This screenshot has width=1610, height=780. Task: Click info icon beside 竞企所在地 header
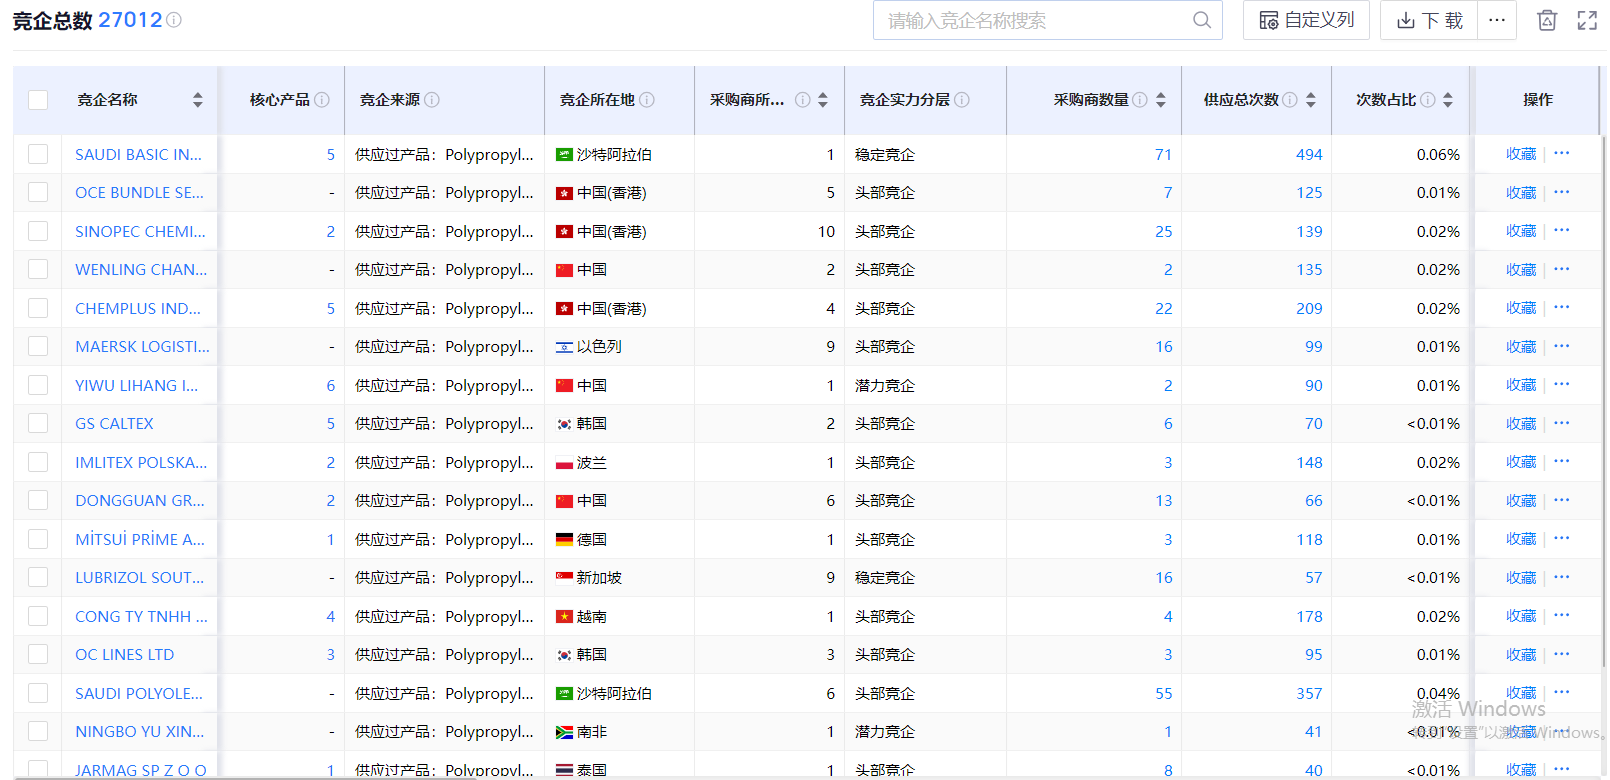647,100
